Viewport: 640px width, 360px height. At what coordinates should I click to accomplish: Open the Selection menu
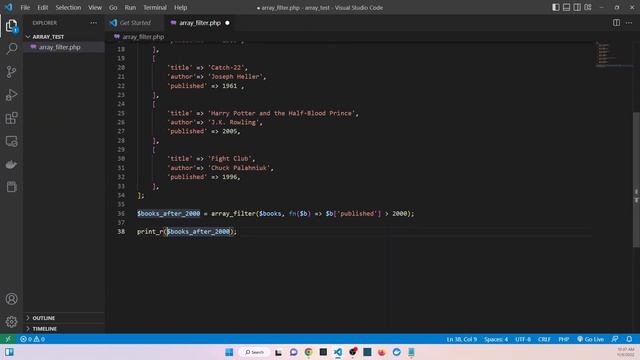click(68, 7)
